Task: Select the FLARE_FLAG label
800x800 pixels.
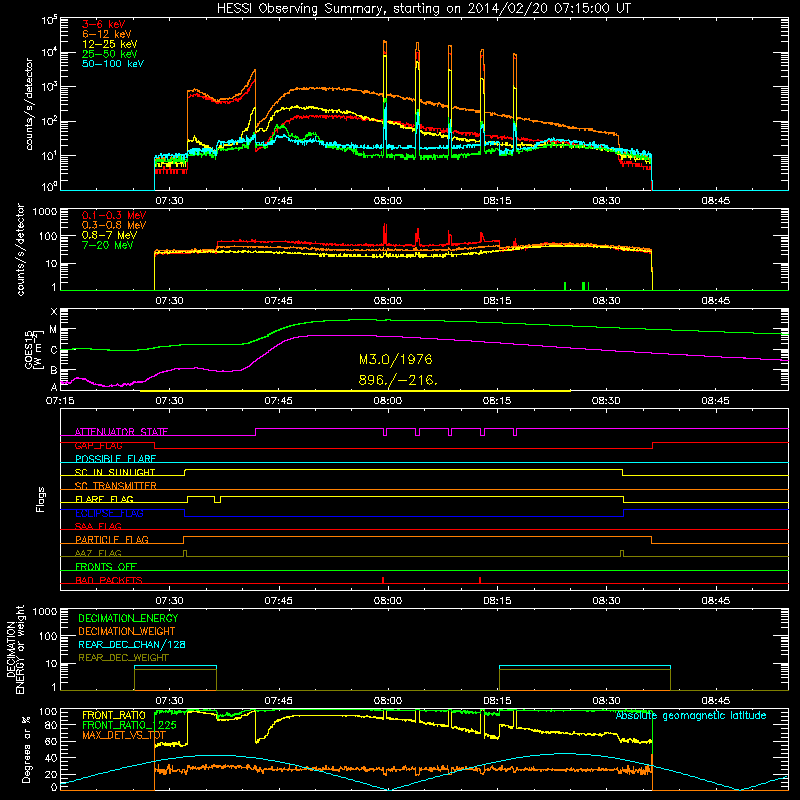Action: 104,499
